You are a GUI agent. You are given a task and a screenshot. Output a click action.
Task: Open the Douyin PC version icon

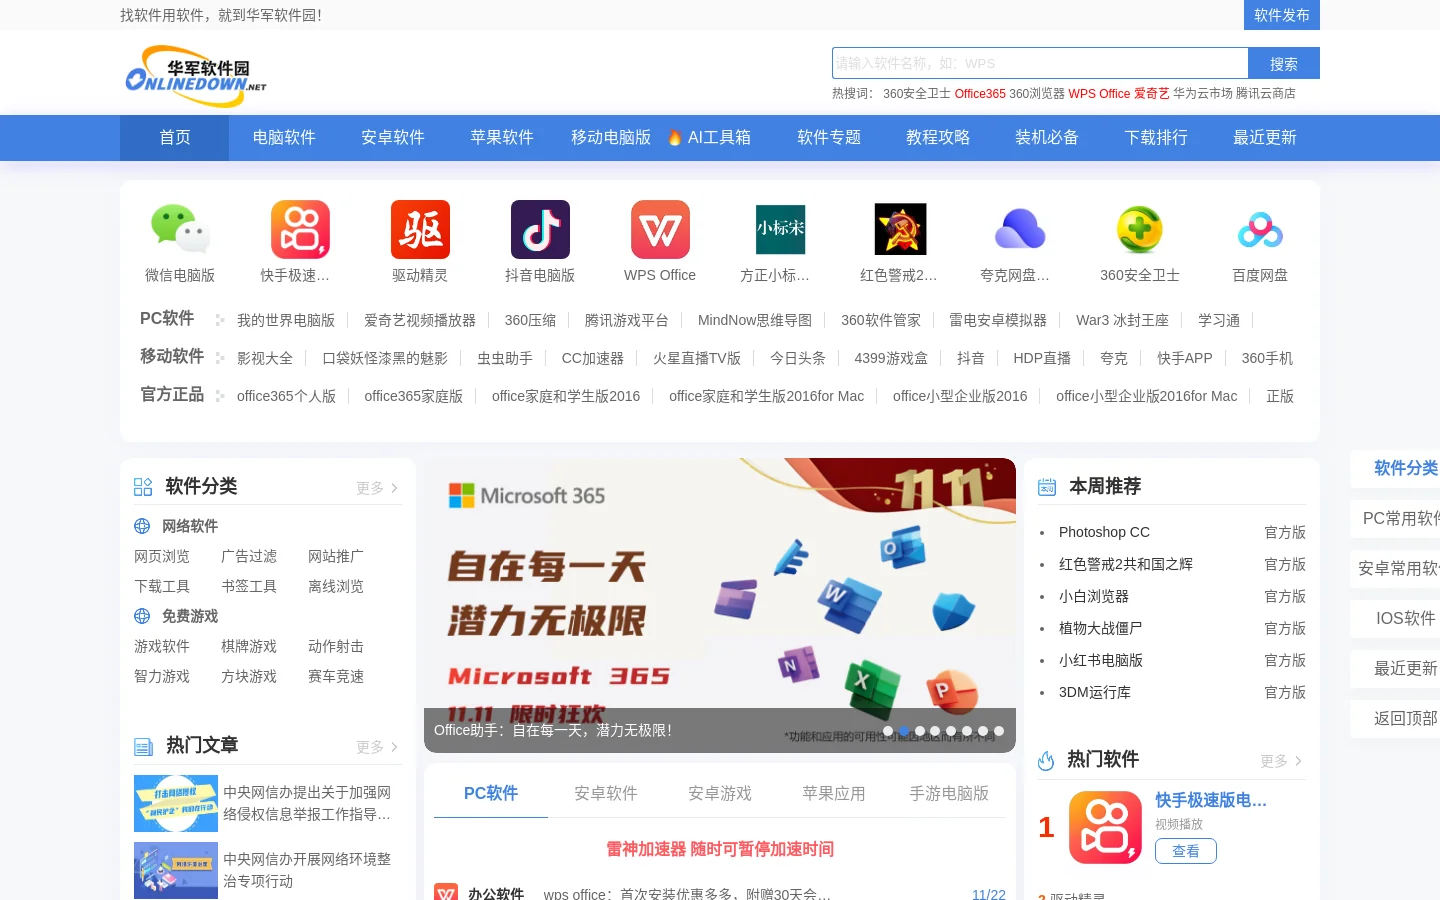coord(540,229)
